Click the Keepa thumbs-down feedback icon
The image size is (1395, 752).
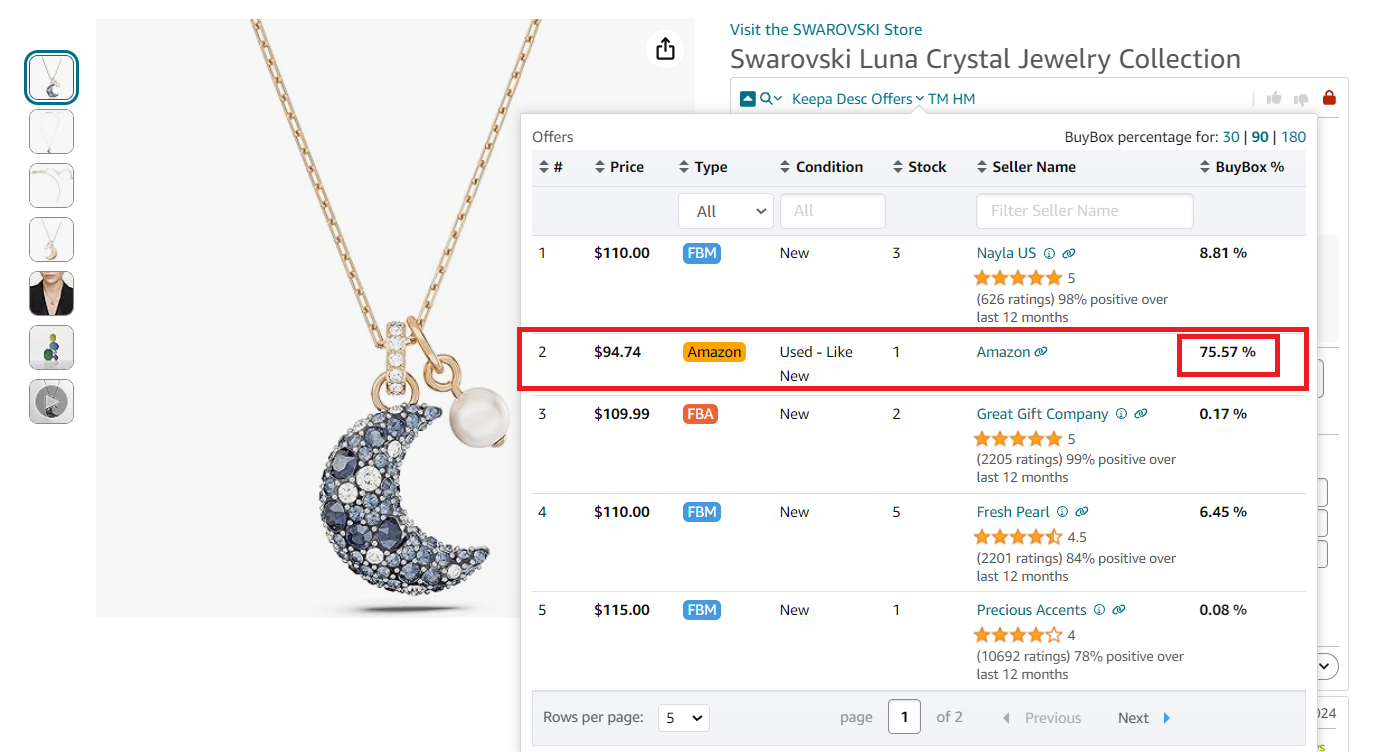coord(1302,98)
